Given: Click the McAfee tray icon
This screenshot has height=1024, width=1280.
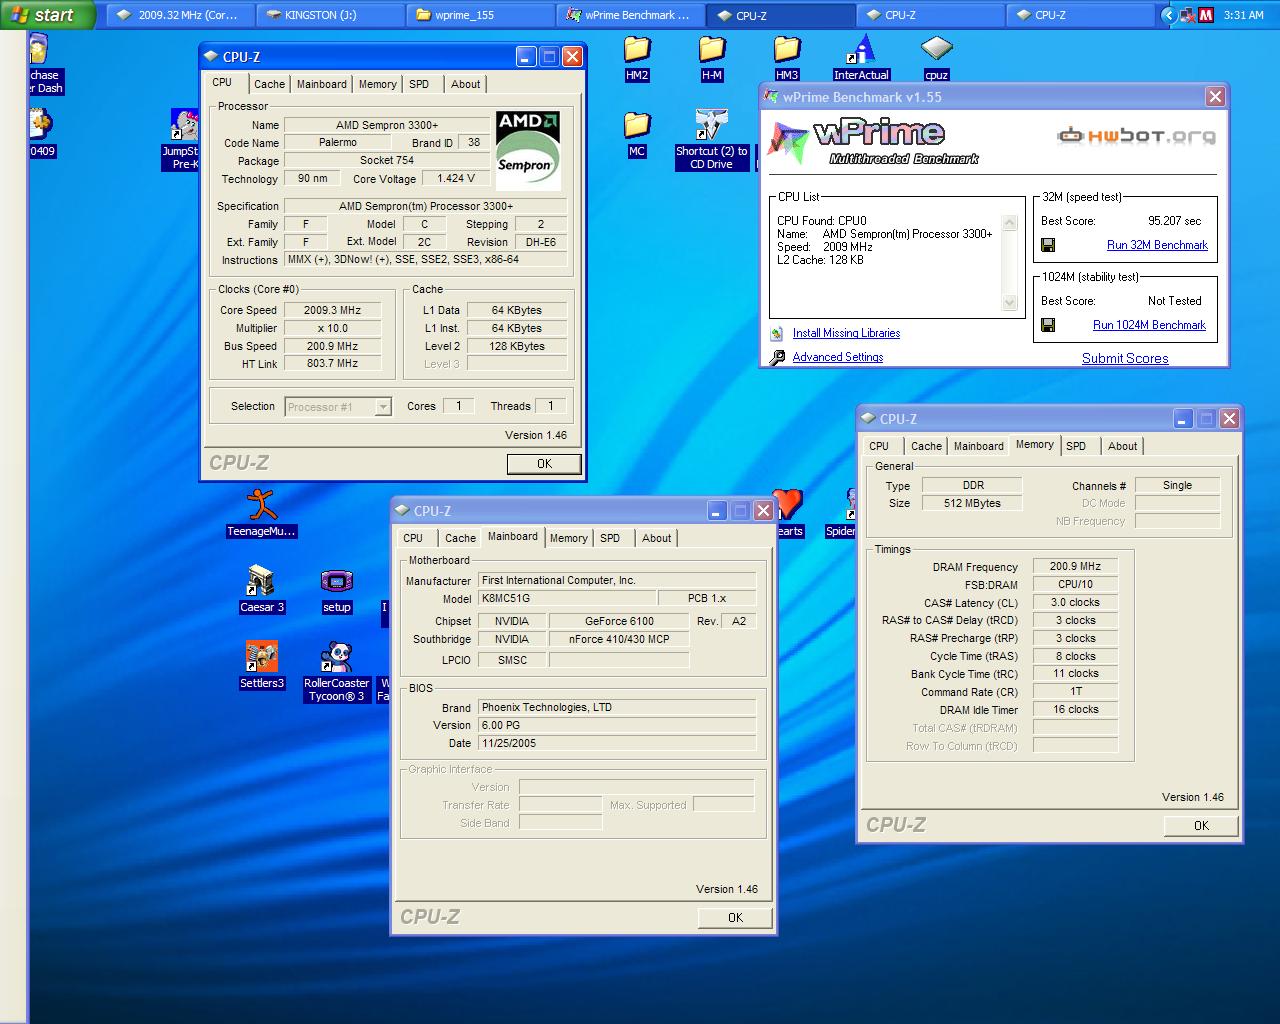Looking at the screenshot, I should [x=1207, y=15].
